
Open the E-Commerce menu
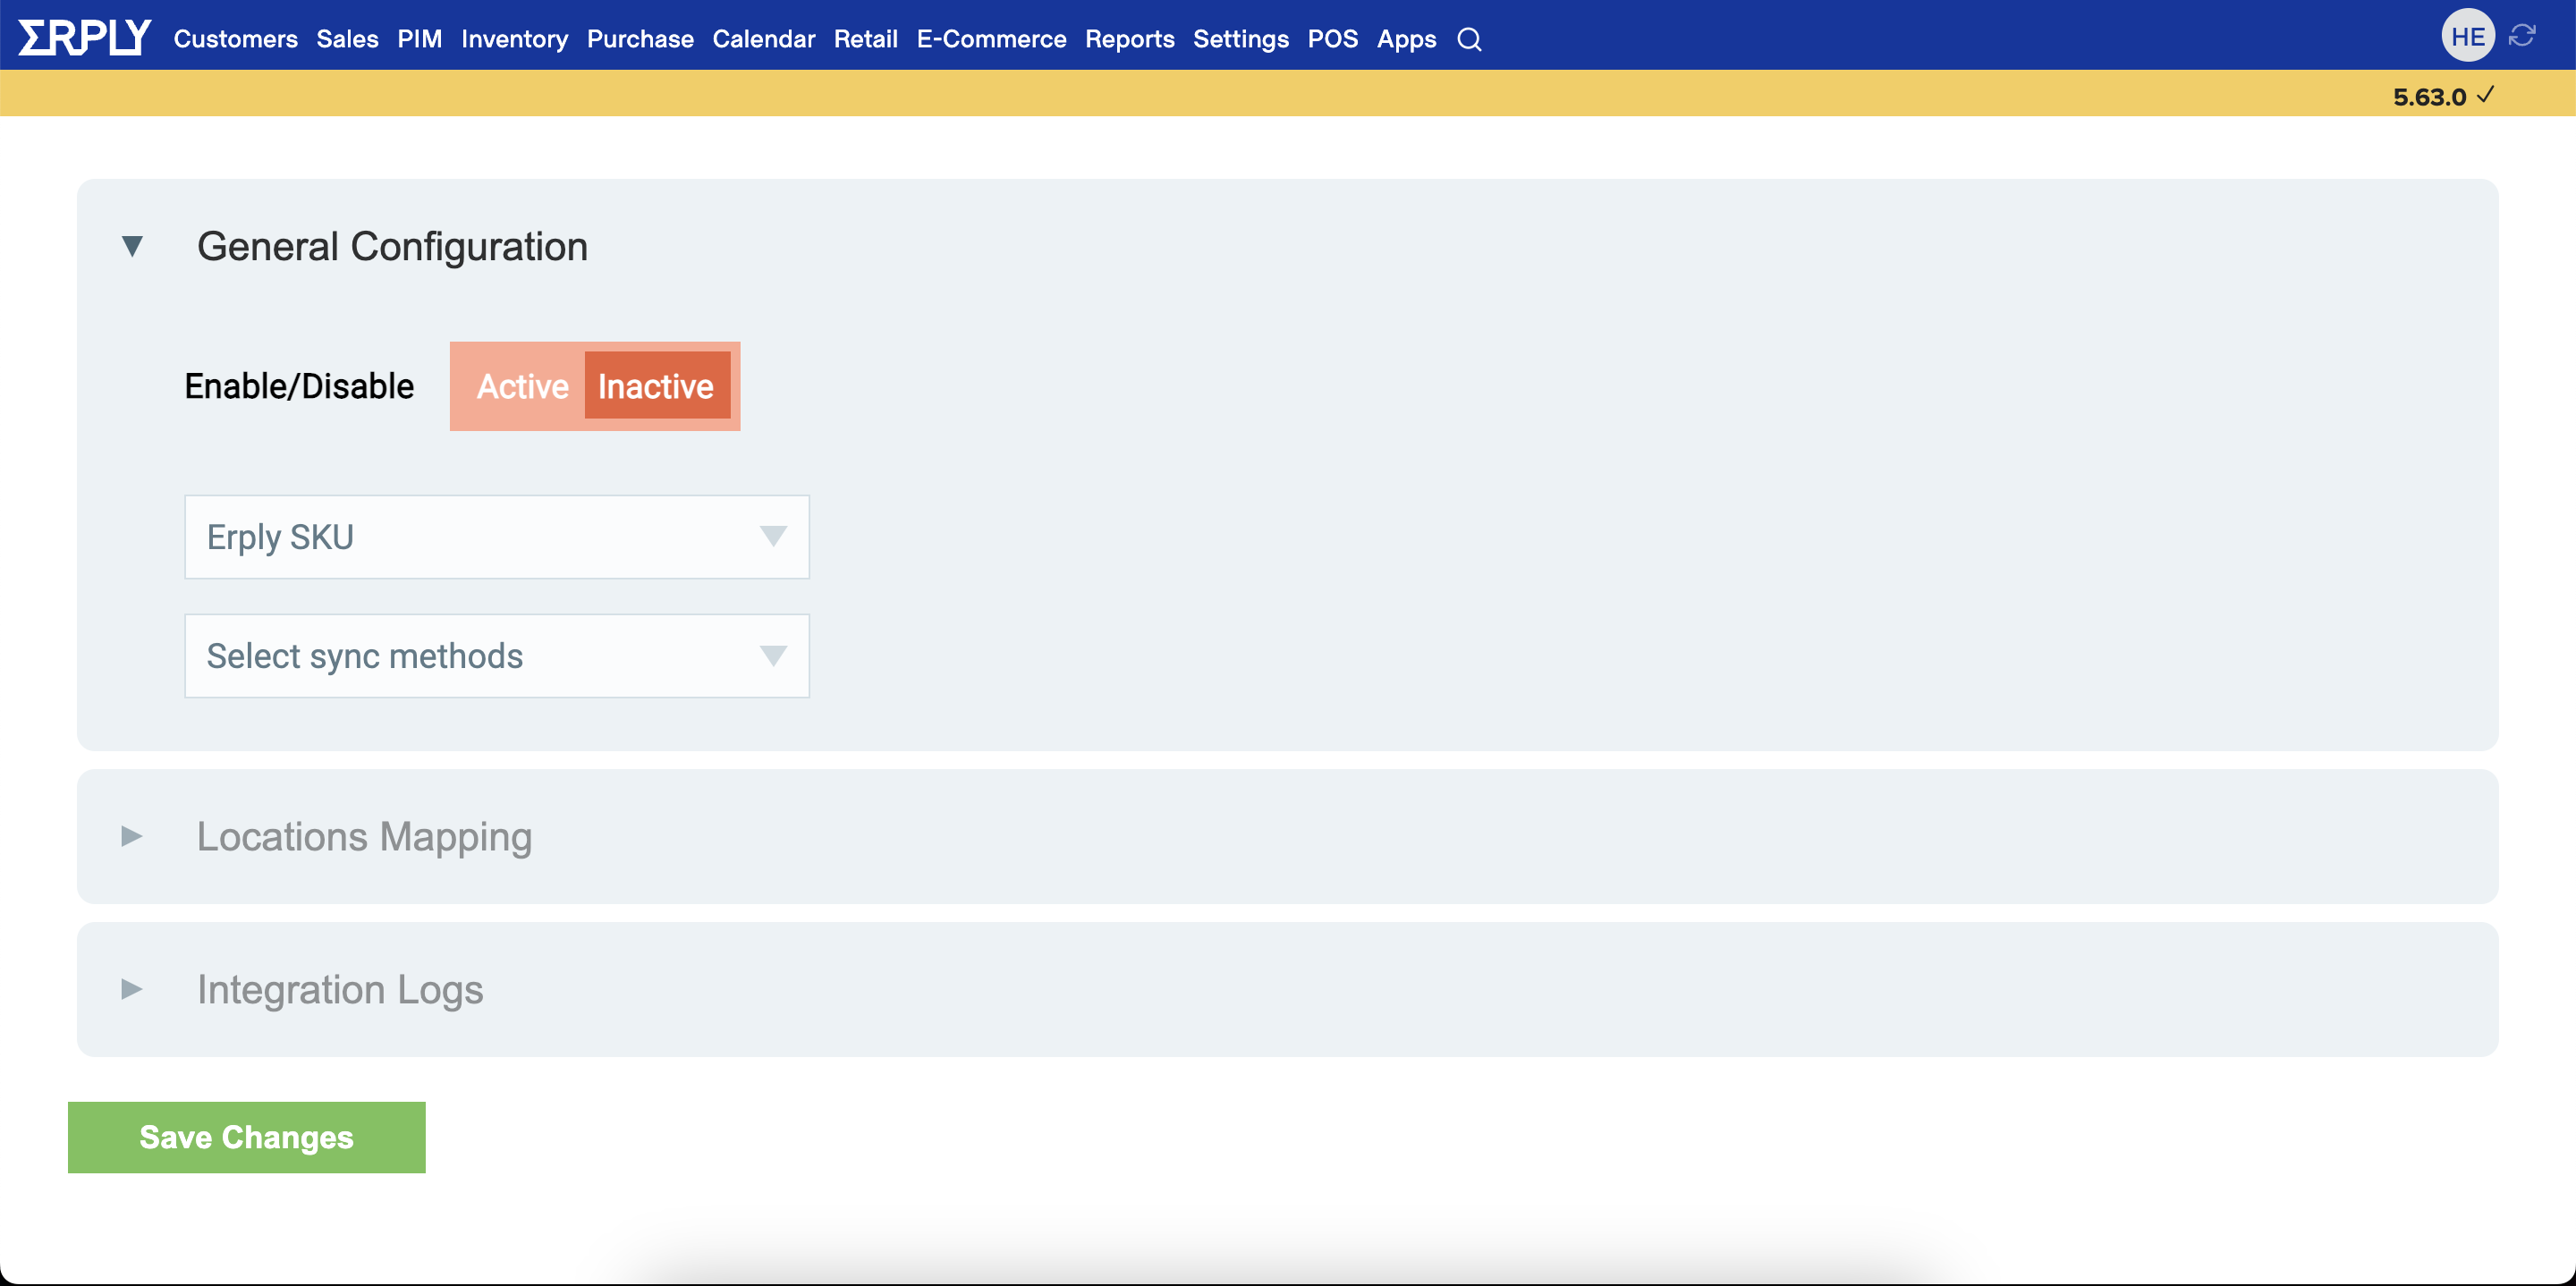pos(991,39)
